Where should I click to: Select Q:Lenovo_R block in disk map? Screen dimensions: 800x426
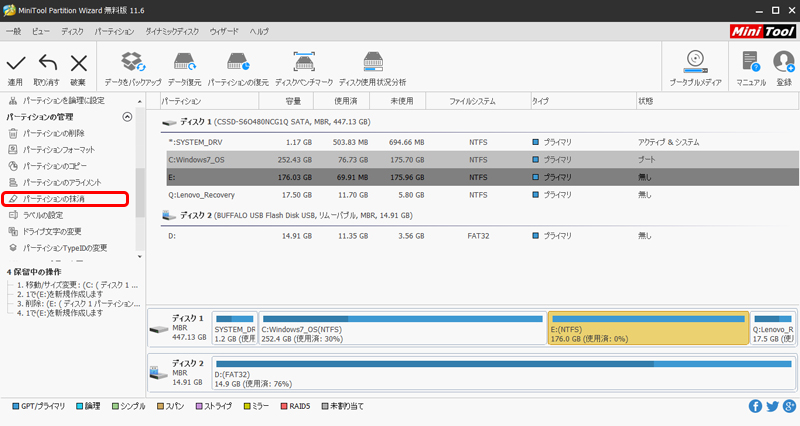773,328
